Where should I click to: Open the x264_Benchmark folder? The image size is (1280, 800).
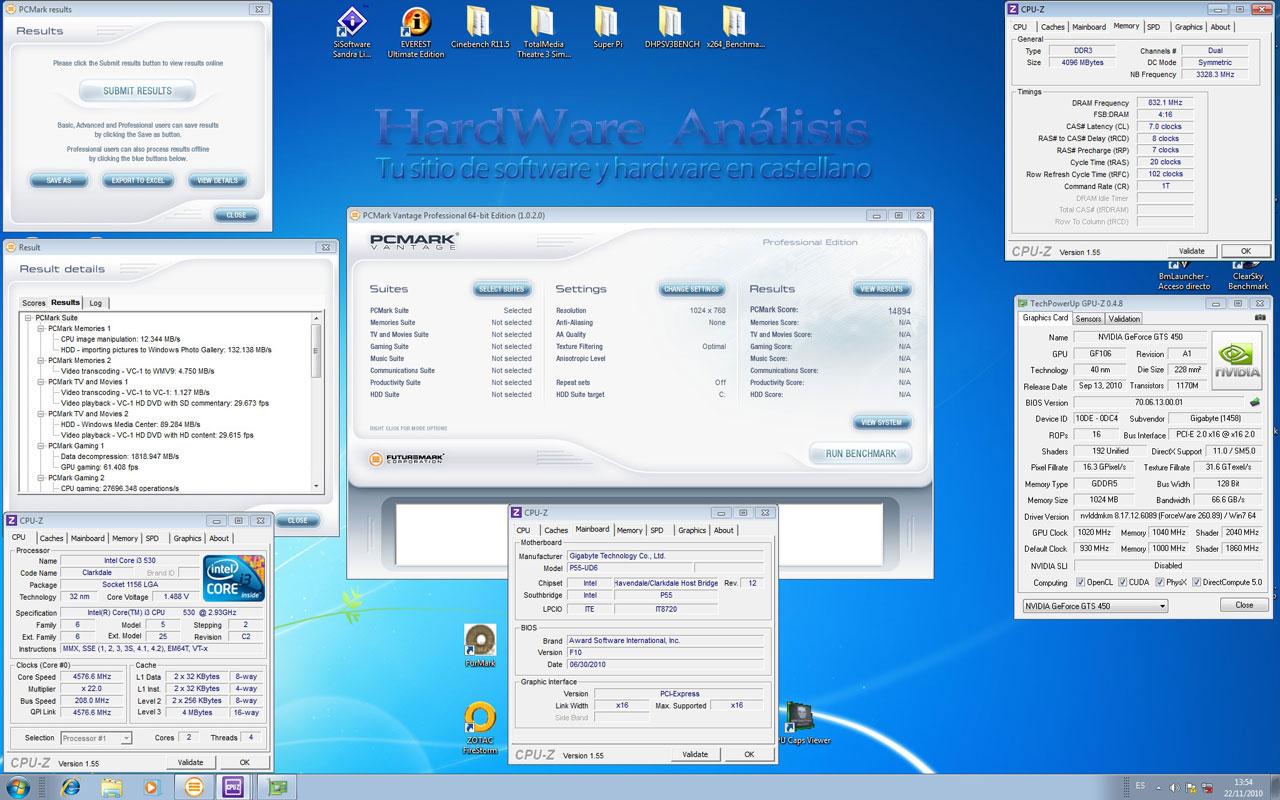click(x=735, y=28)
